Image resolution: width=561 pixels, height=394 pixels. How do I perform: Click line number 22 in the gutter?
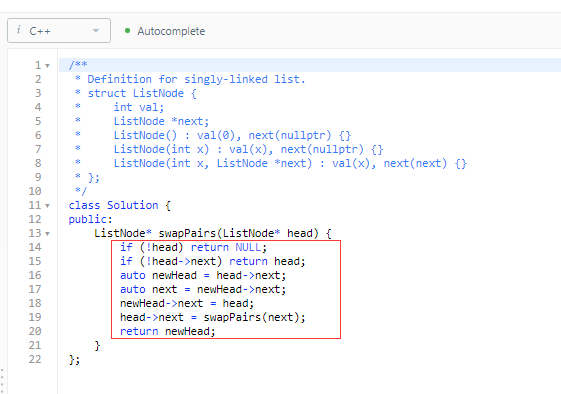(35, 359)
